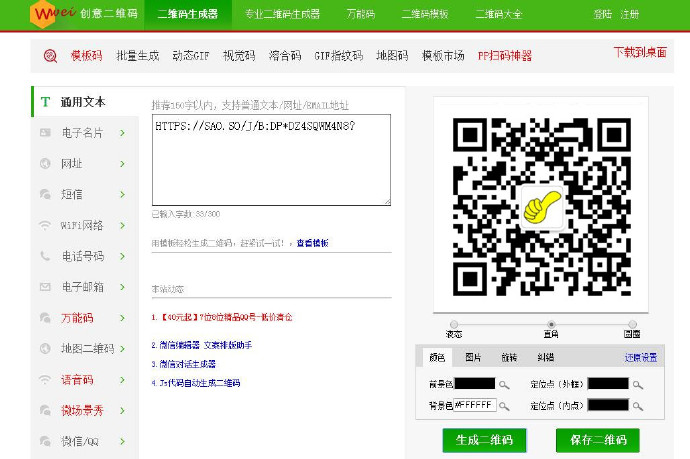Click the 生成二维码 button

point(484,440)
